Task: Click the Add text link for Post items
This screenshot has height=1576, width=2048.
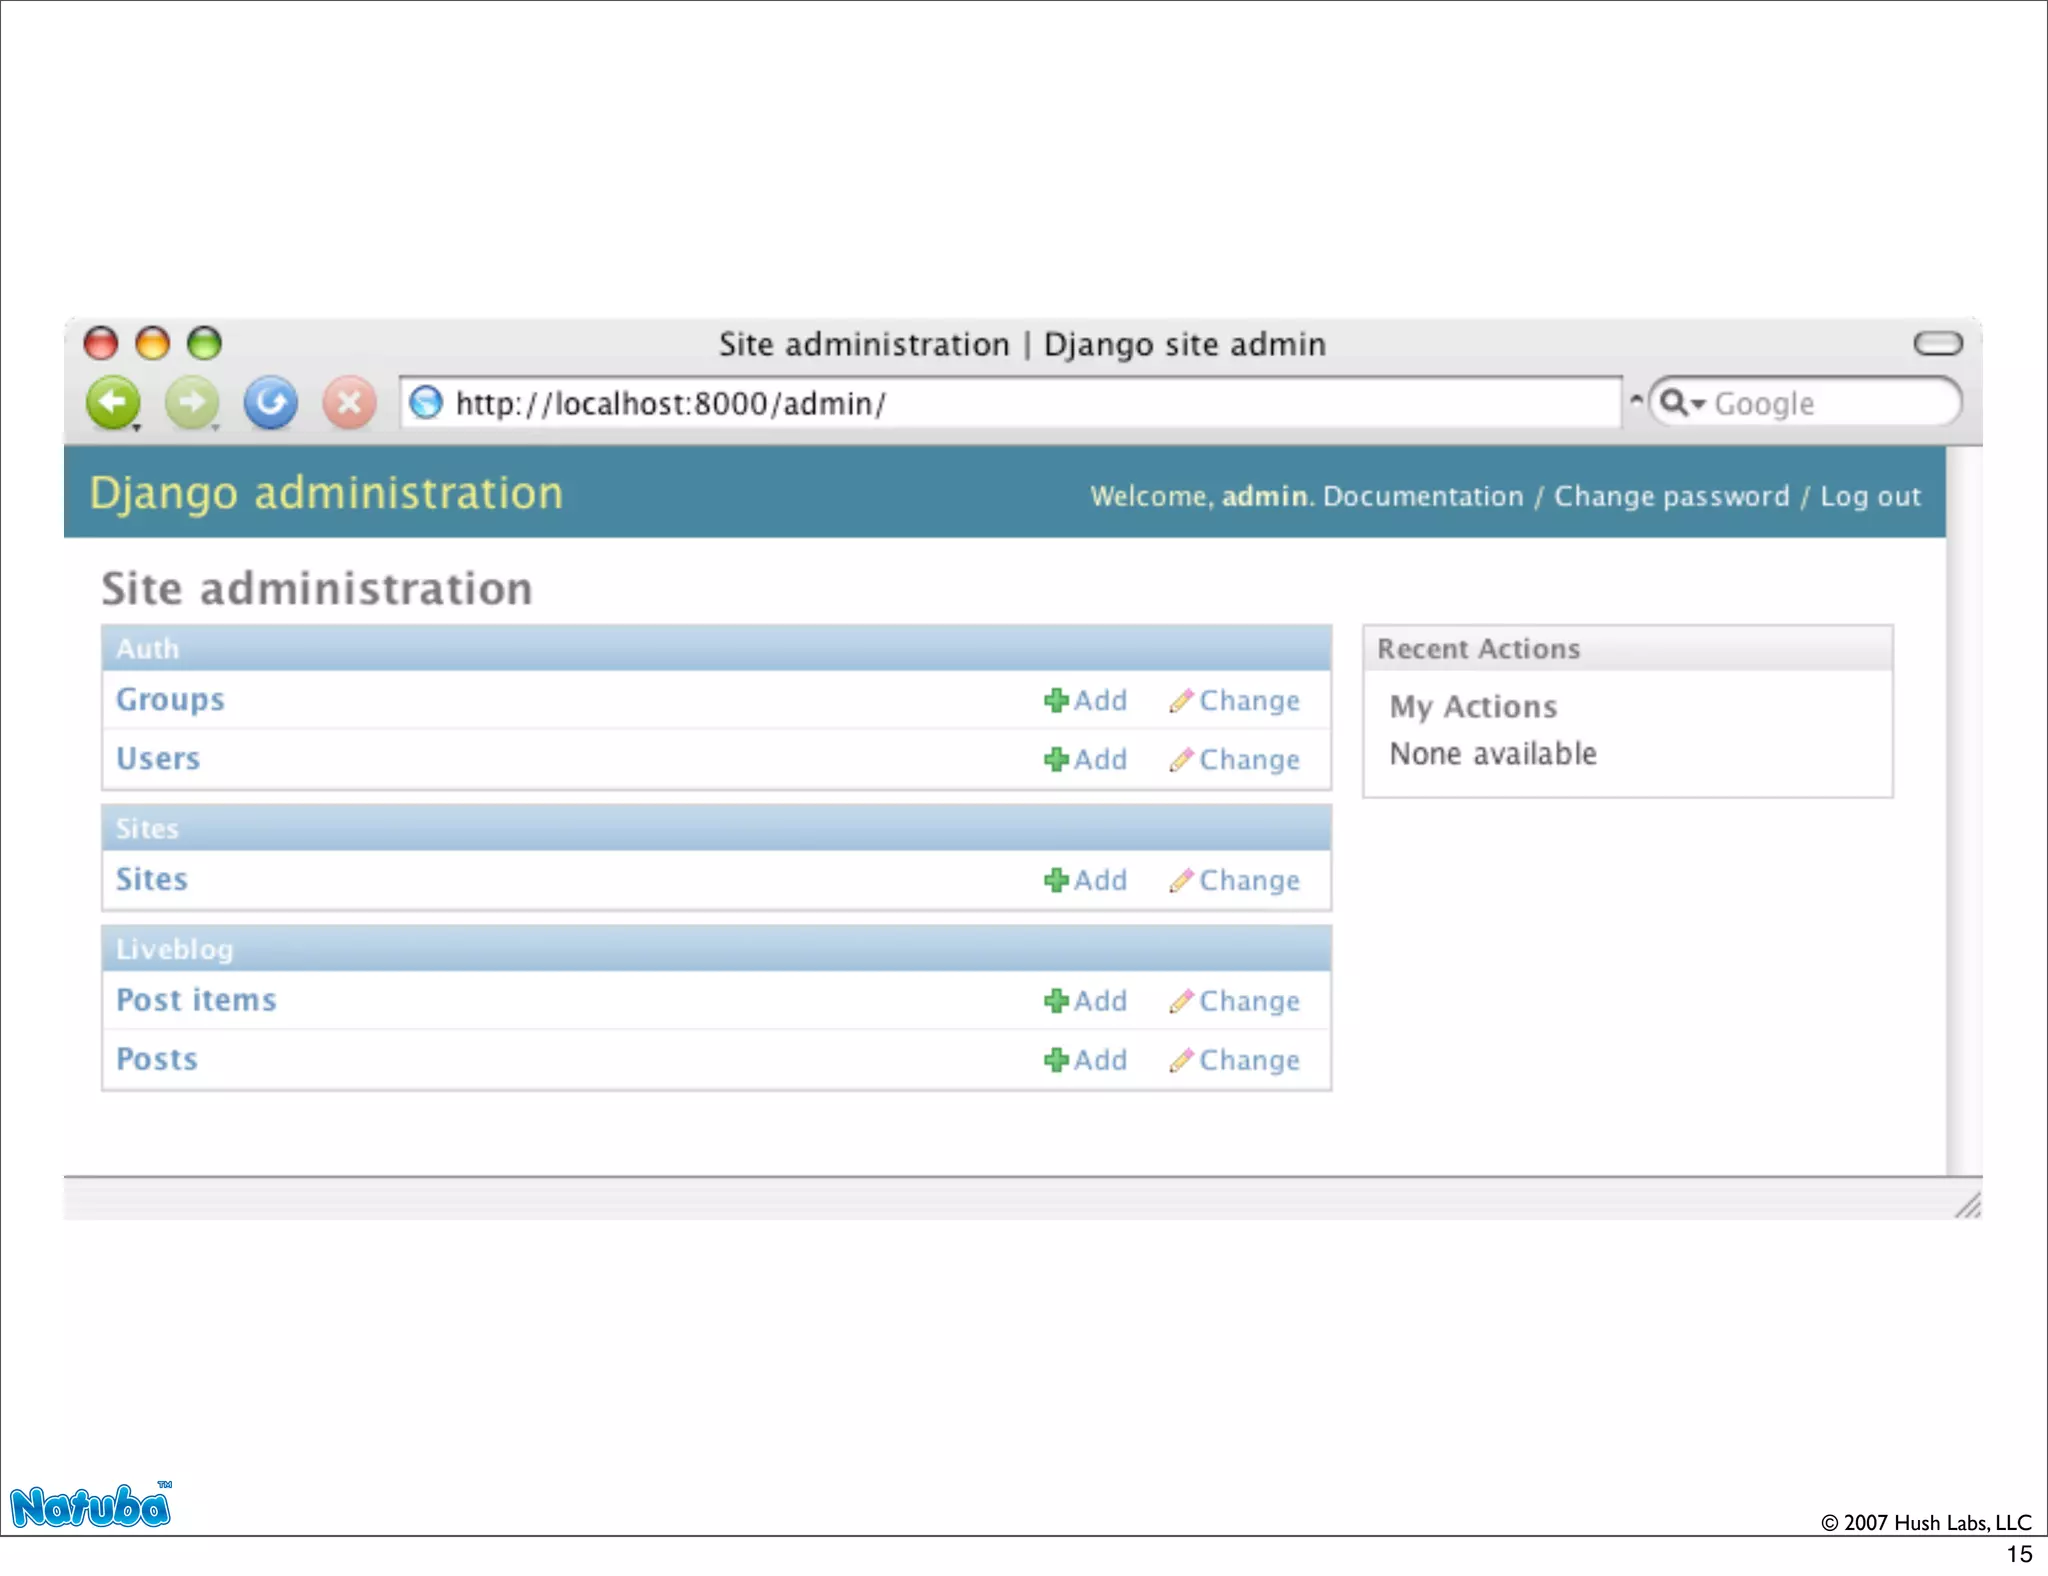Action: coord(1100,1001)
